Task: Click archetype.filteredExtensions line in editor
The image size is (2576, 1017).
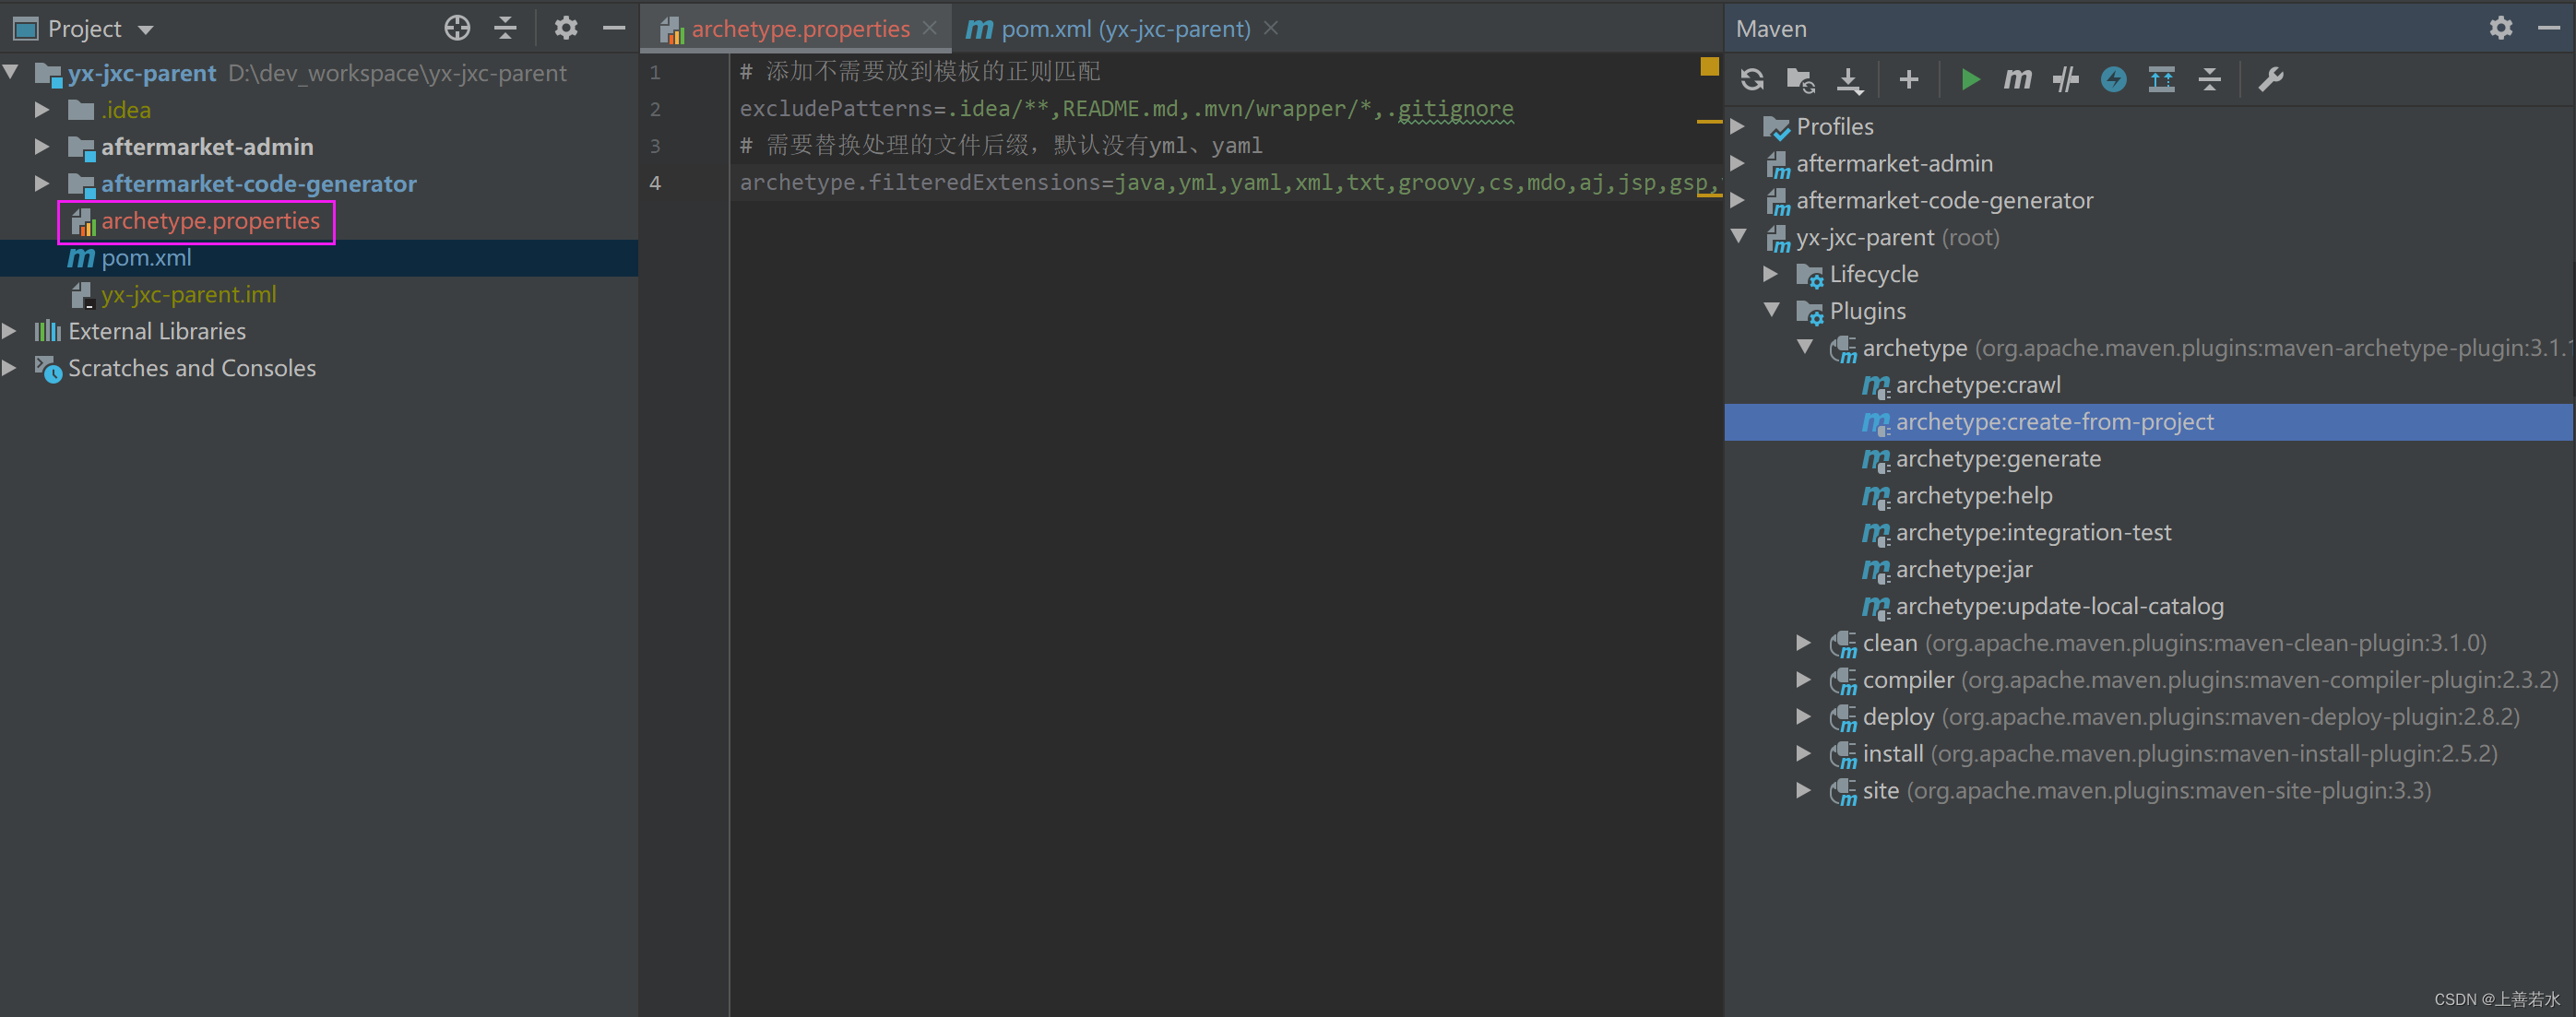Action: (1230, 183)
